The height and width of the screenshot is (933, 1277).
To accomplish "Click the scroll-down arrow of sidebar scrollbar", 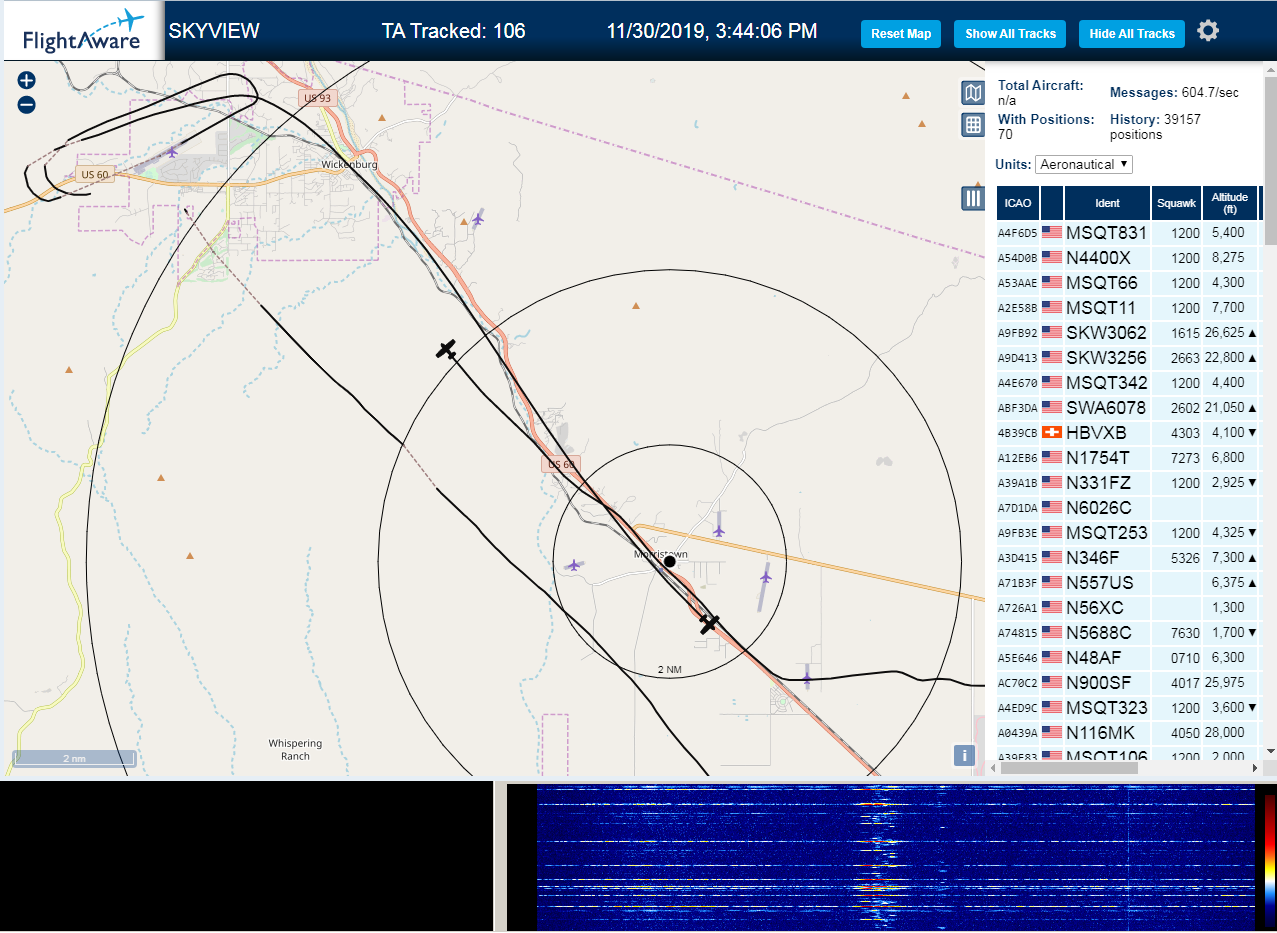I will coord(1271,751).
